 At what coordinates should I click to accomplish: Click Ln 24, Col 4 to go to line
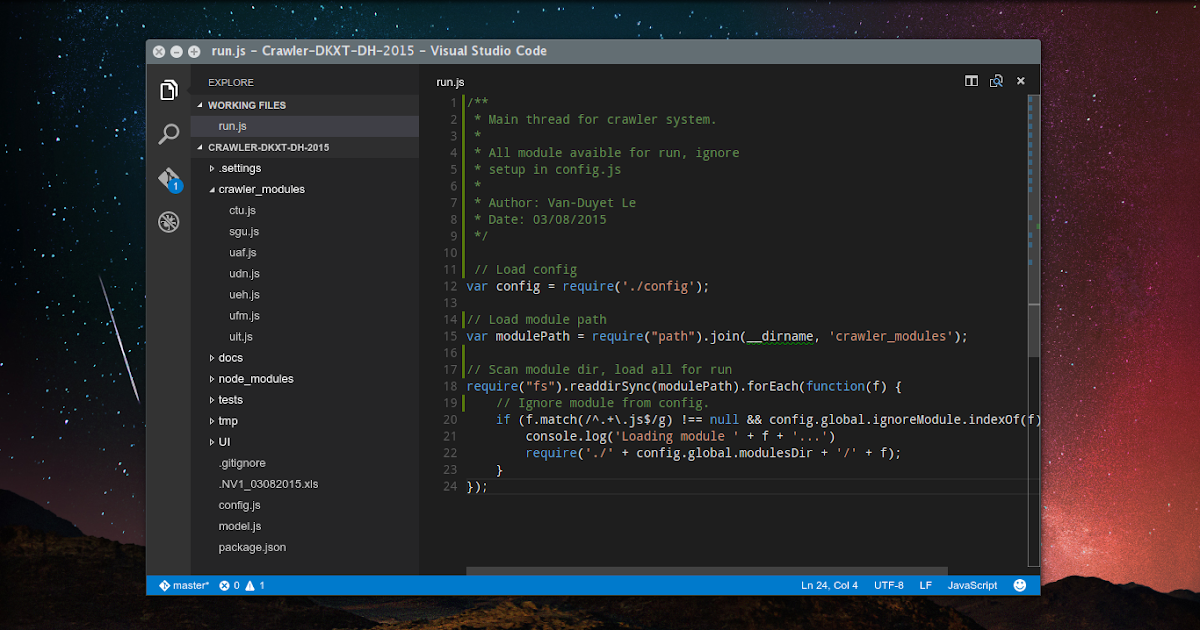point(829,585)
